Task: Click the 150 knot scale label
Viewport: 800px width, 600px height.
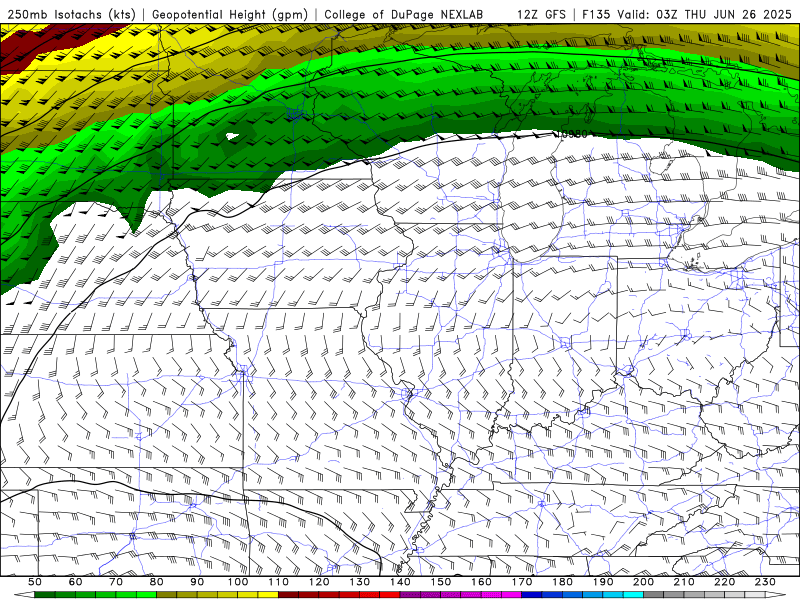Action: tap(441, 582)
